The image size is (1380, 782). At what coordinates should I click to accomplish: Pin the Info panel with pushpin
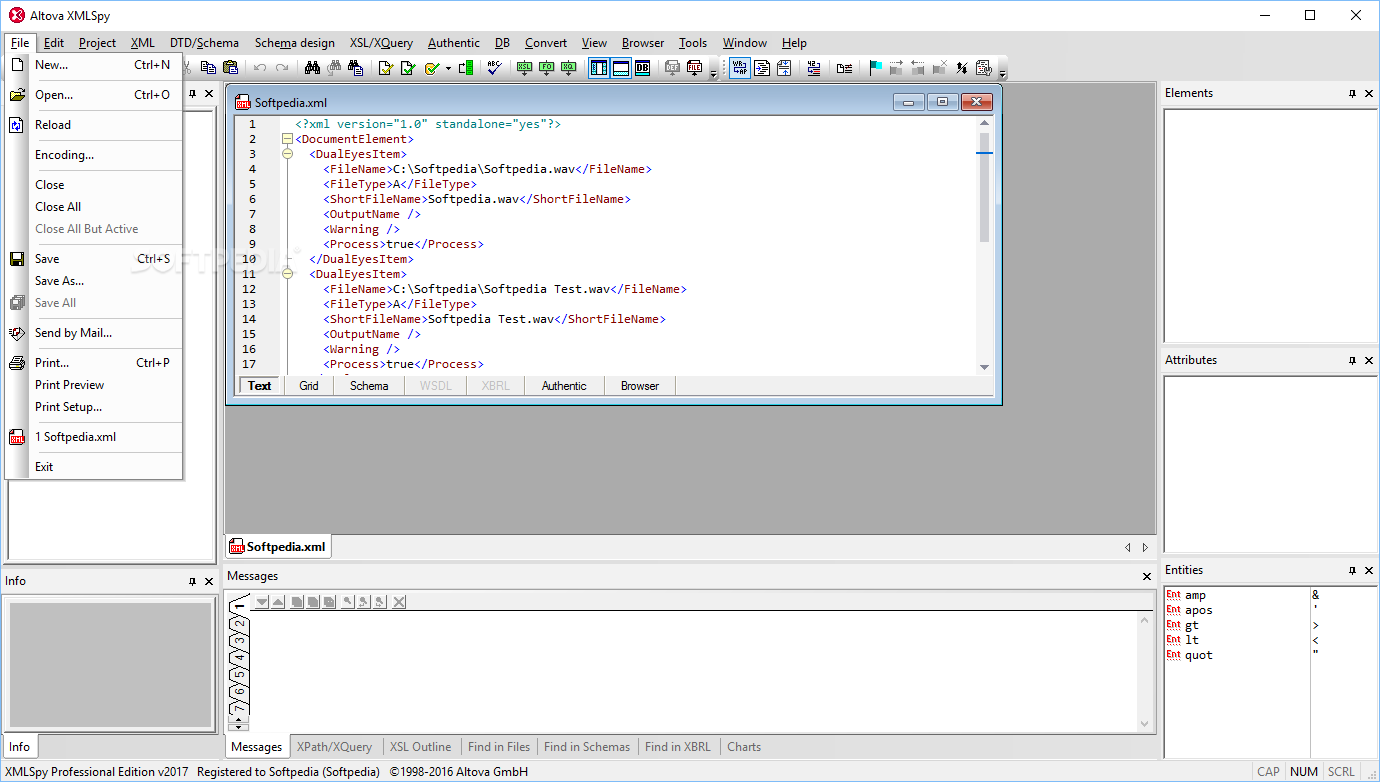[192, 581]
